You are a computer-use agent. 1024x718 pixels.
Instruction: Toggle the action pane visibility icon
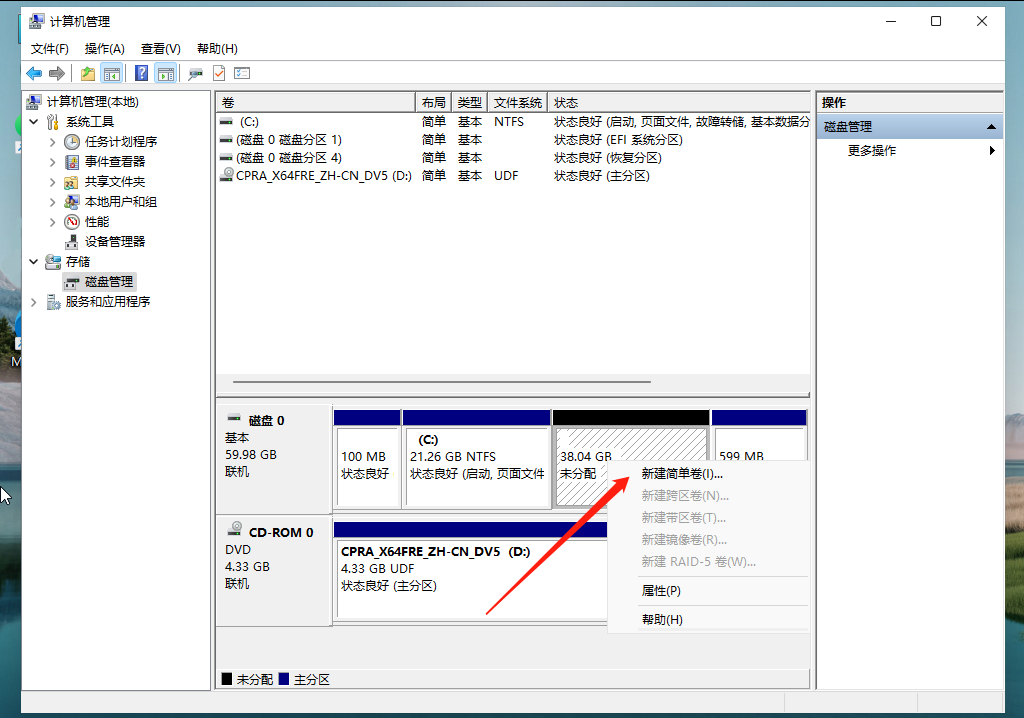pos(166,72)
